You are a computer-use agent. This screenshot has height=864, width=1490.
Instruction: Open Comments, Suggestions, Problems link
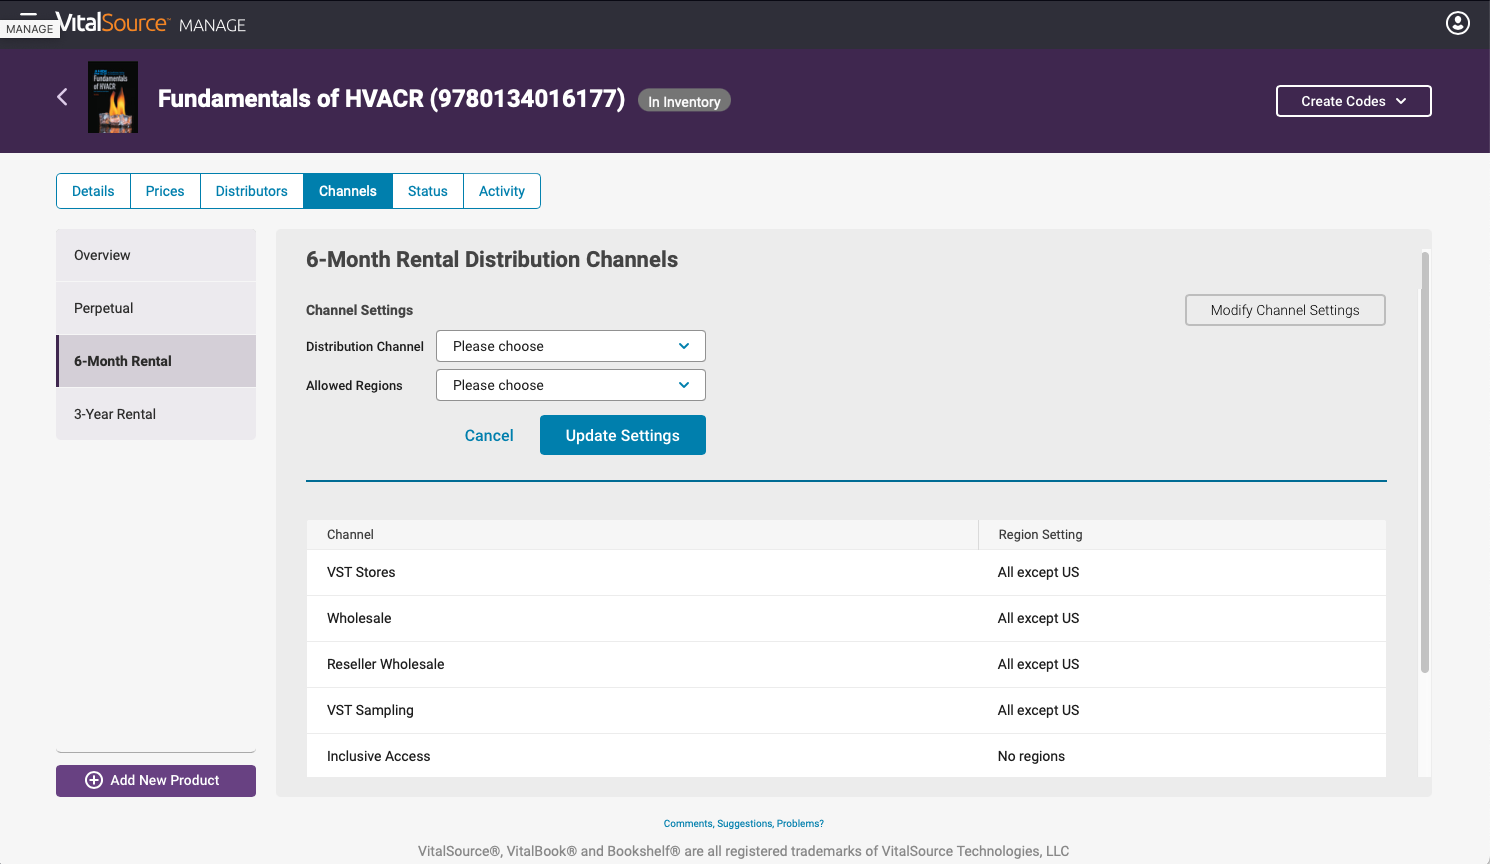tap(744, 824)
